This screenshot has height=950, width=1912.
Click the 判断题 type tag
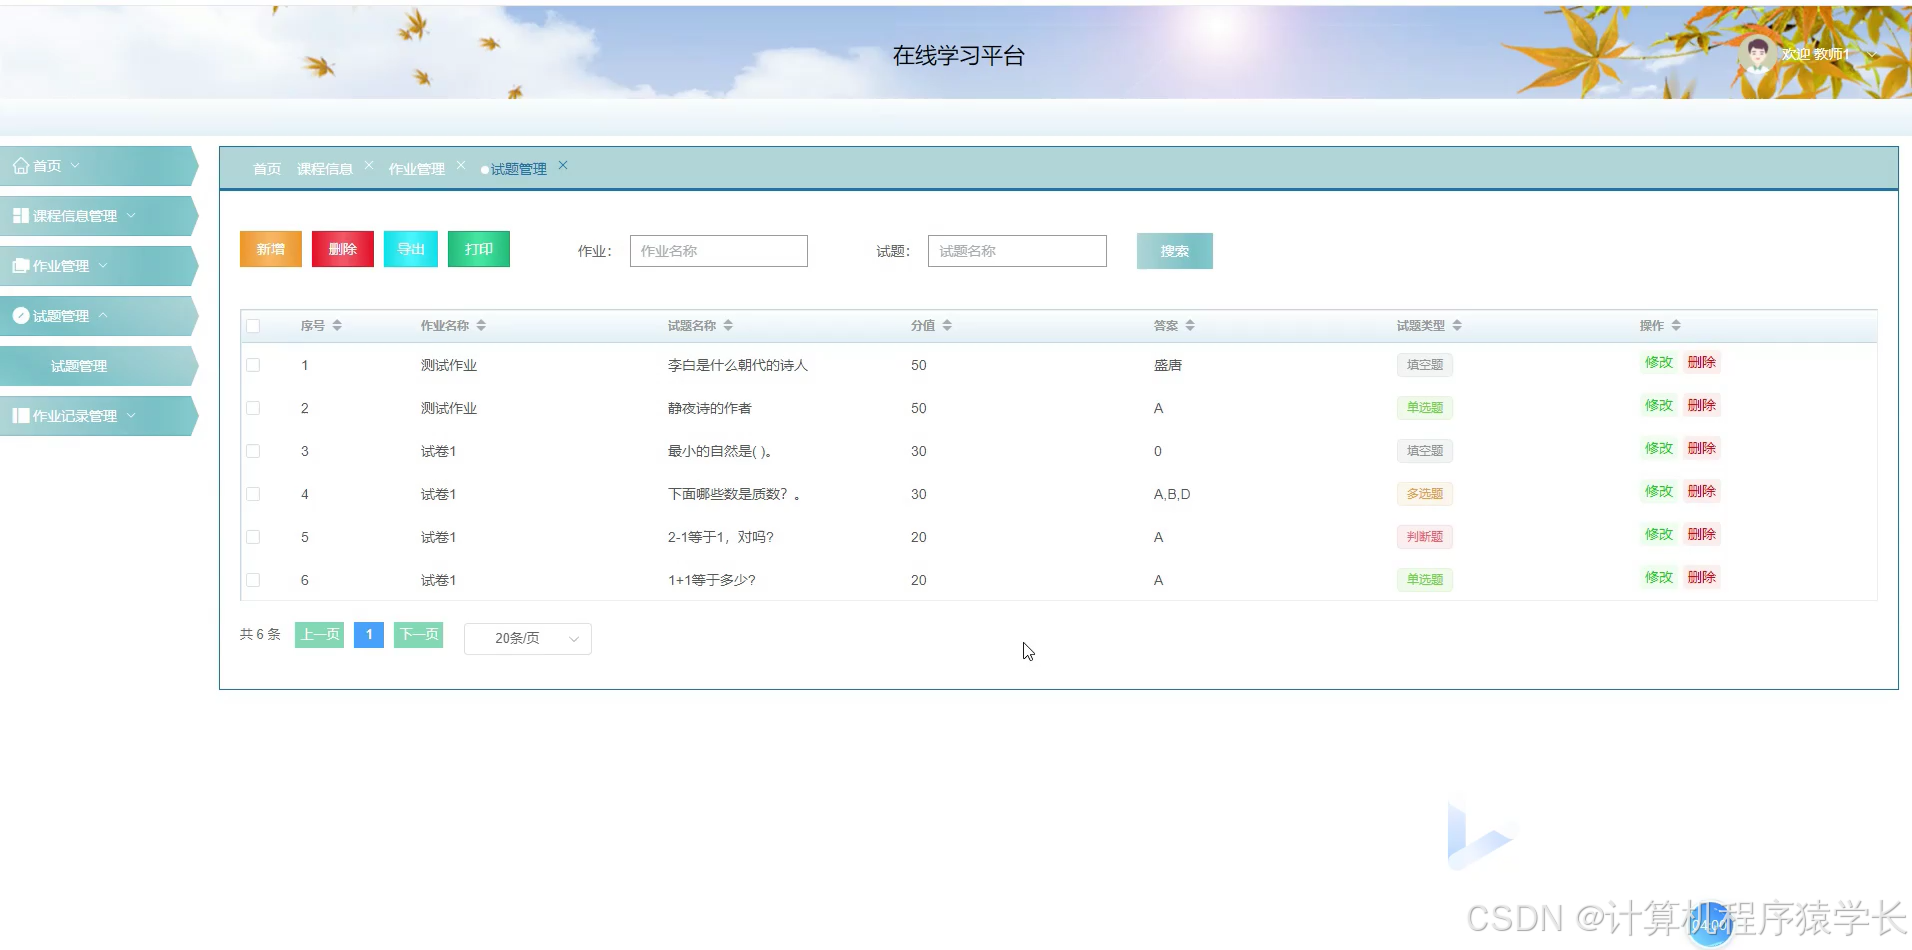[x=1425, y=537]
